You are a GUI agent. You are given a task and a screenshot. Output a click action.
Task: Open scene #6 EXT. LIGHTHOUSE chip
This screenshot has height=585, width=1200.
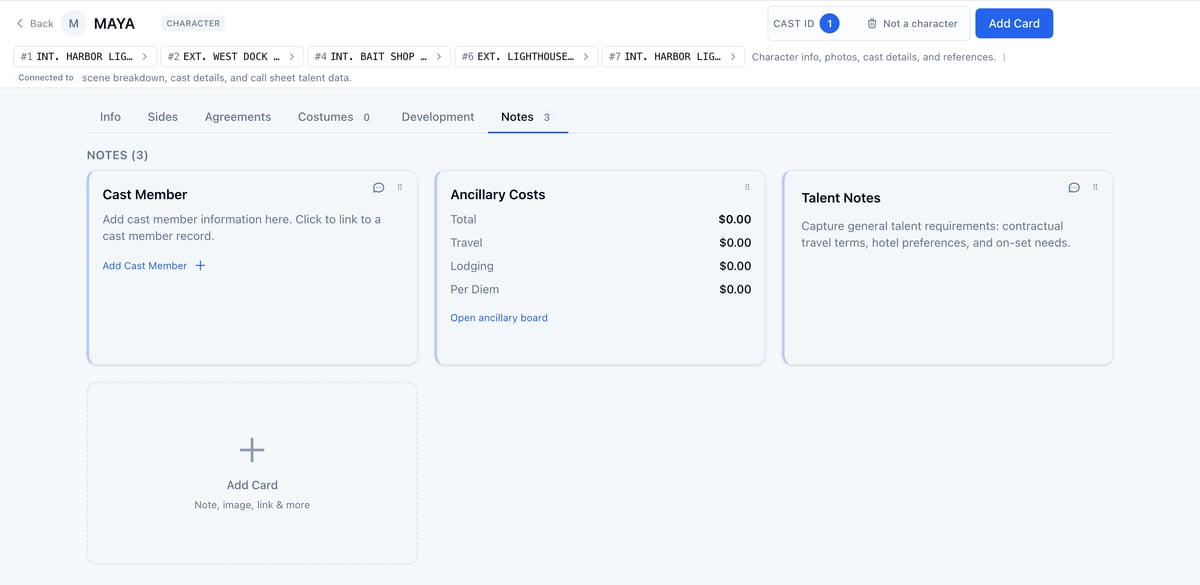(x=526, y=57)
